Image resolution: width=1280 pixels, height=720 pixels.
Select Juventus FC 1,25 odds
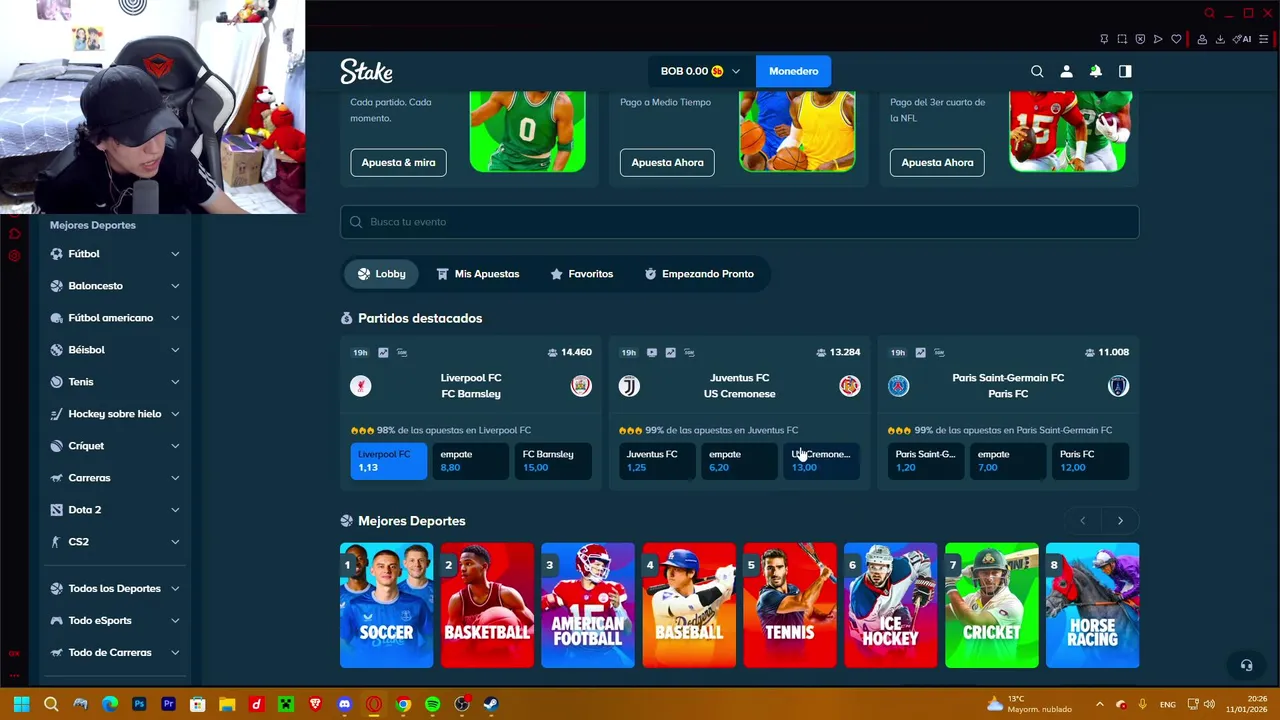coord(657,461)
